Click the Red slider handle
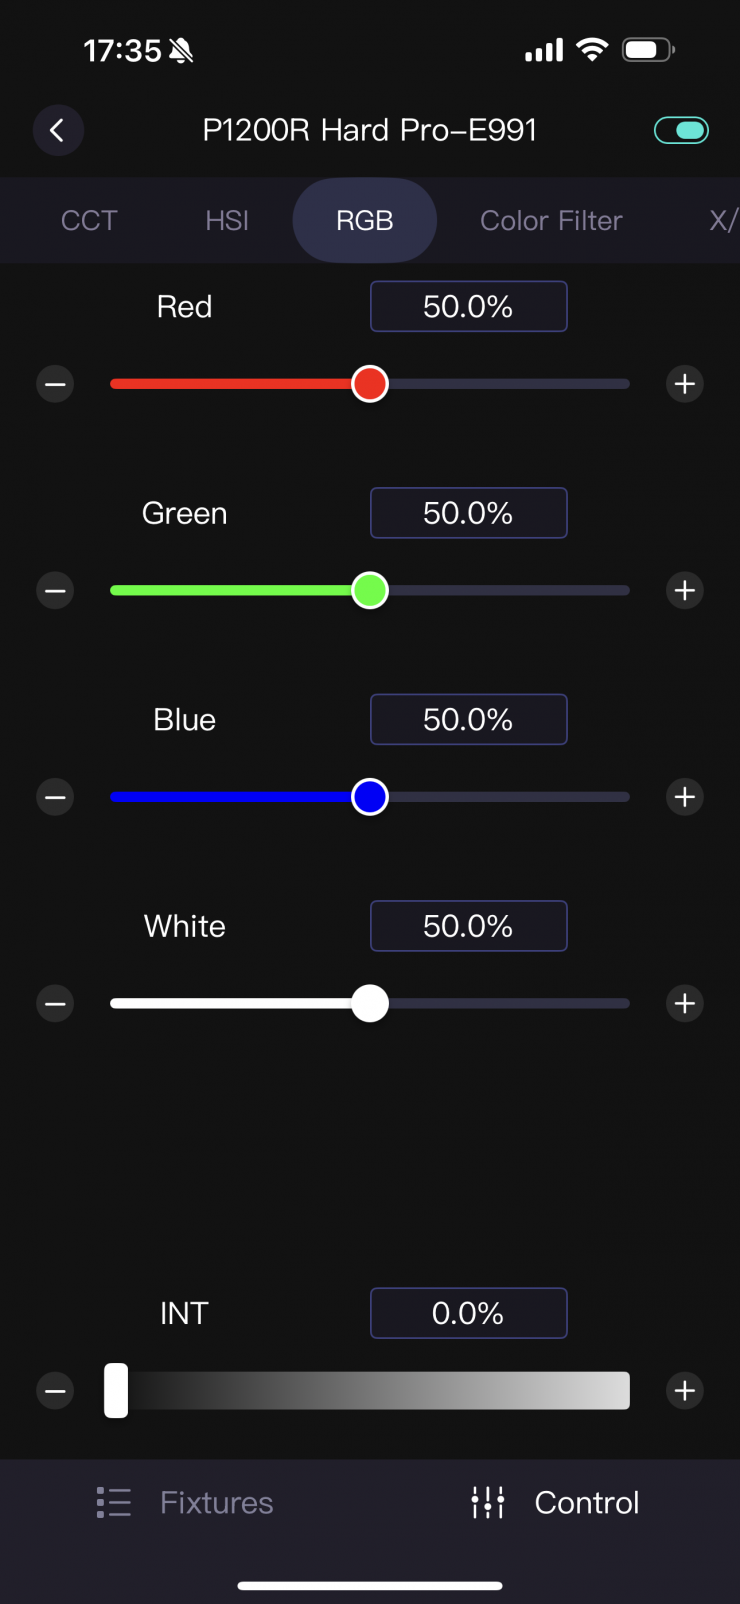The width and height of the screenshot is (740, 1604). pos(370,384)
